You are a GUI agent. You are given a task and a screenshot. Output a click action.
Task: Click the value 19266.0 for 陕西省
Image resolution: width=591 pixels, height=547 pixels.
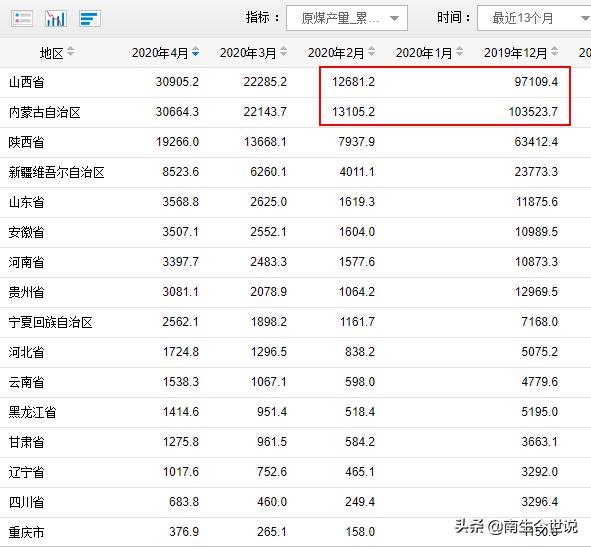[x=177, y=142]
